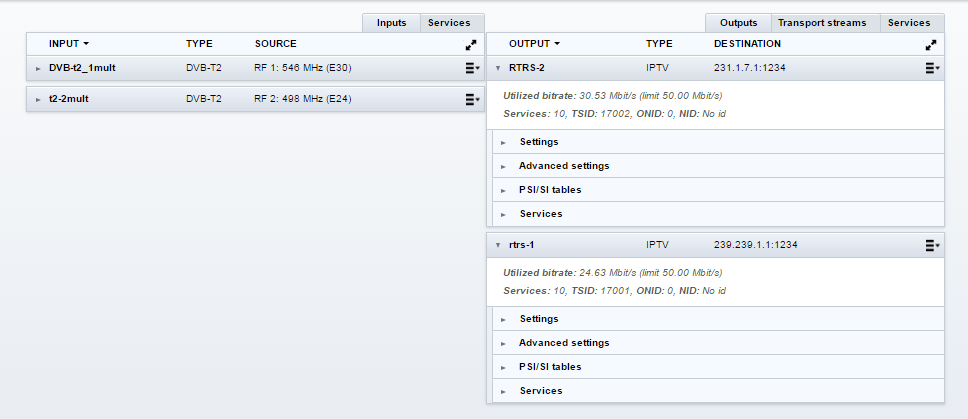Screen dimensions: 968x419
Task: Select the Outputs tab
Action: tap(738, 22)
